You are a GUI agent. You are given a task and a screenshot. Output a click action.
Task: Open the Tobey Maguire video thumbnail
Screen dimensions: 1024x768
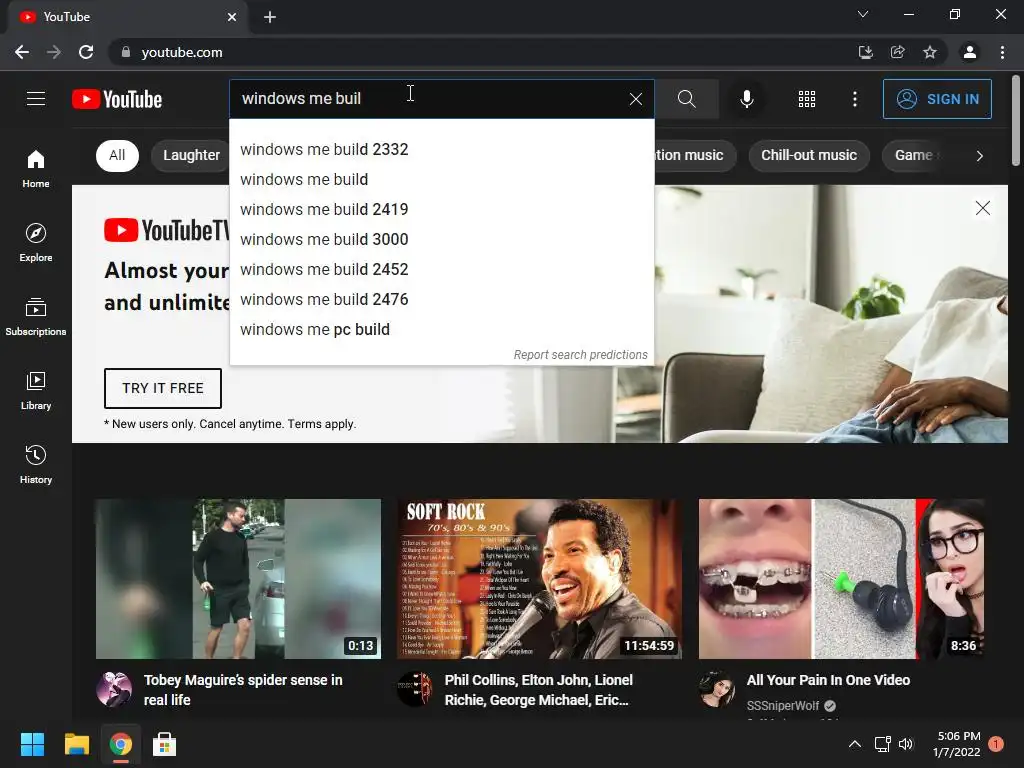pos(238,579)
